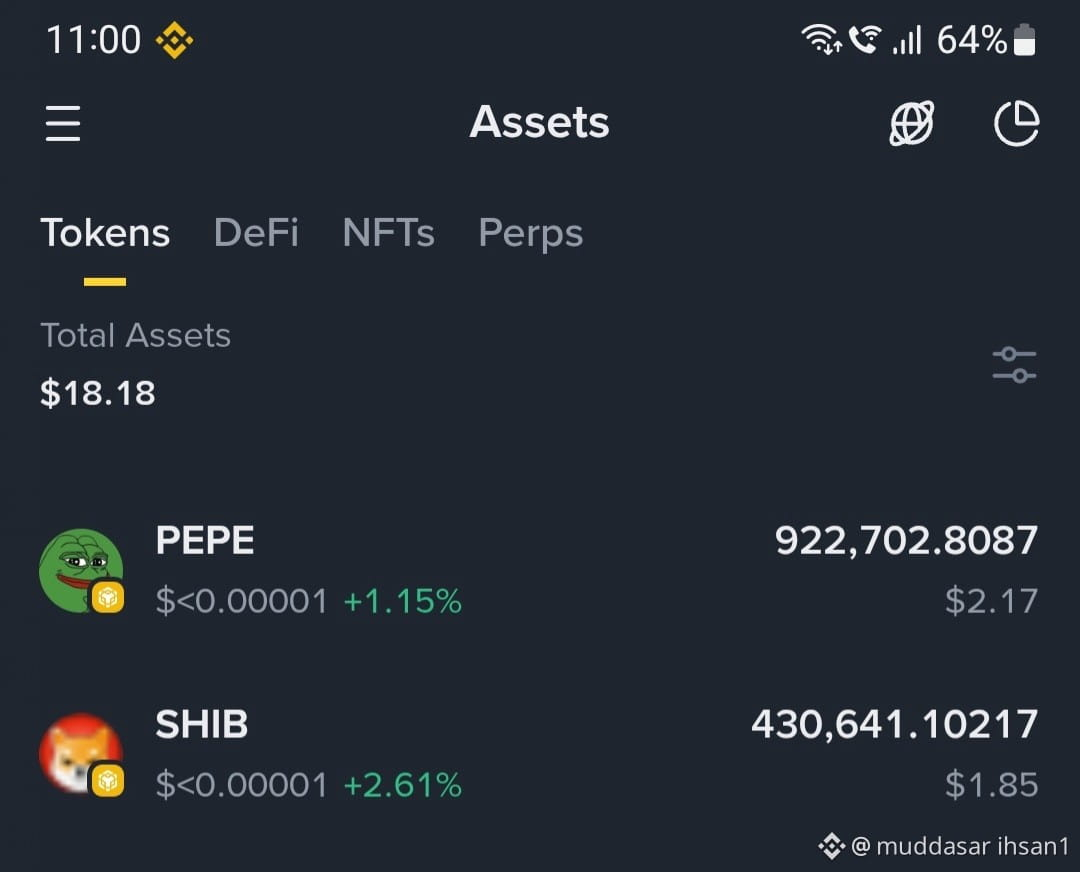1080x872 pixels.
Task: Open the asset filter sliders icon
Action: tap(1014, 364)
